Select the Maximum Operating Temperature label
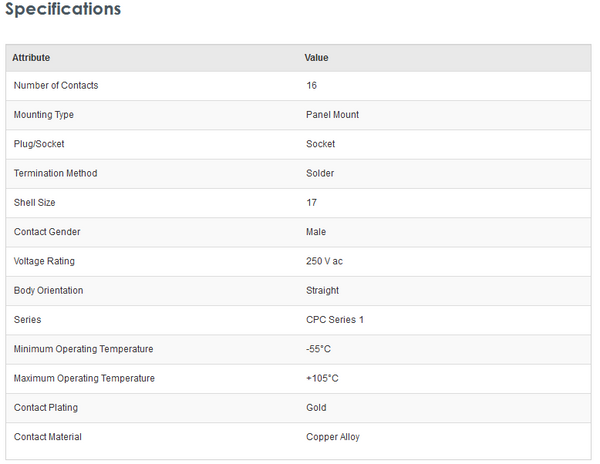This screenshot has height=464, width=600. 84,379
